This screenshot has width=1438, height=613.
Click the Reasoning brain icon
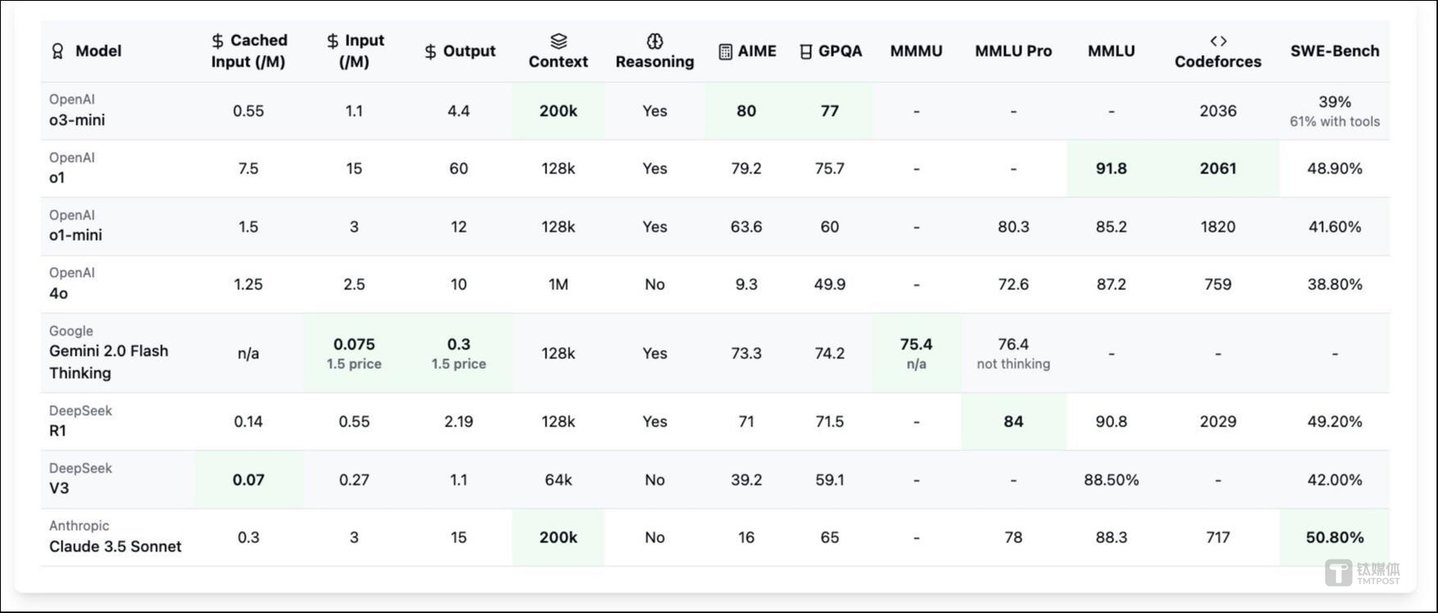tap(655, 41)
